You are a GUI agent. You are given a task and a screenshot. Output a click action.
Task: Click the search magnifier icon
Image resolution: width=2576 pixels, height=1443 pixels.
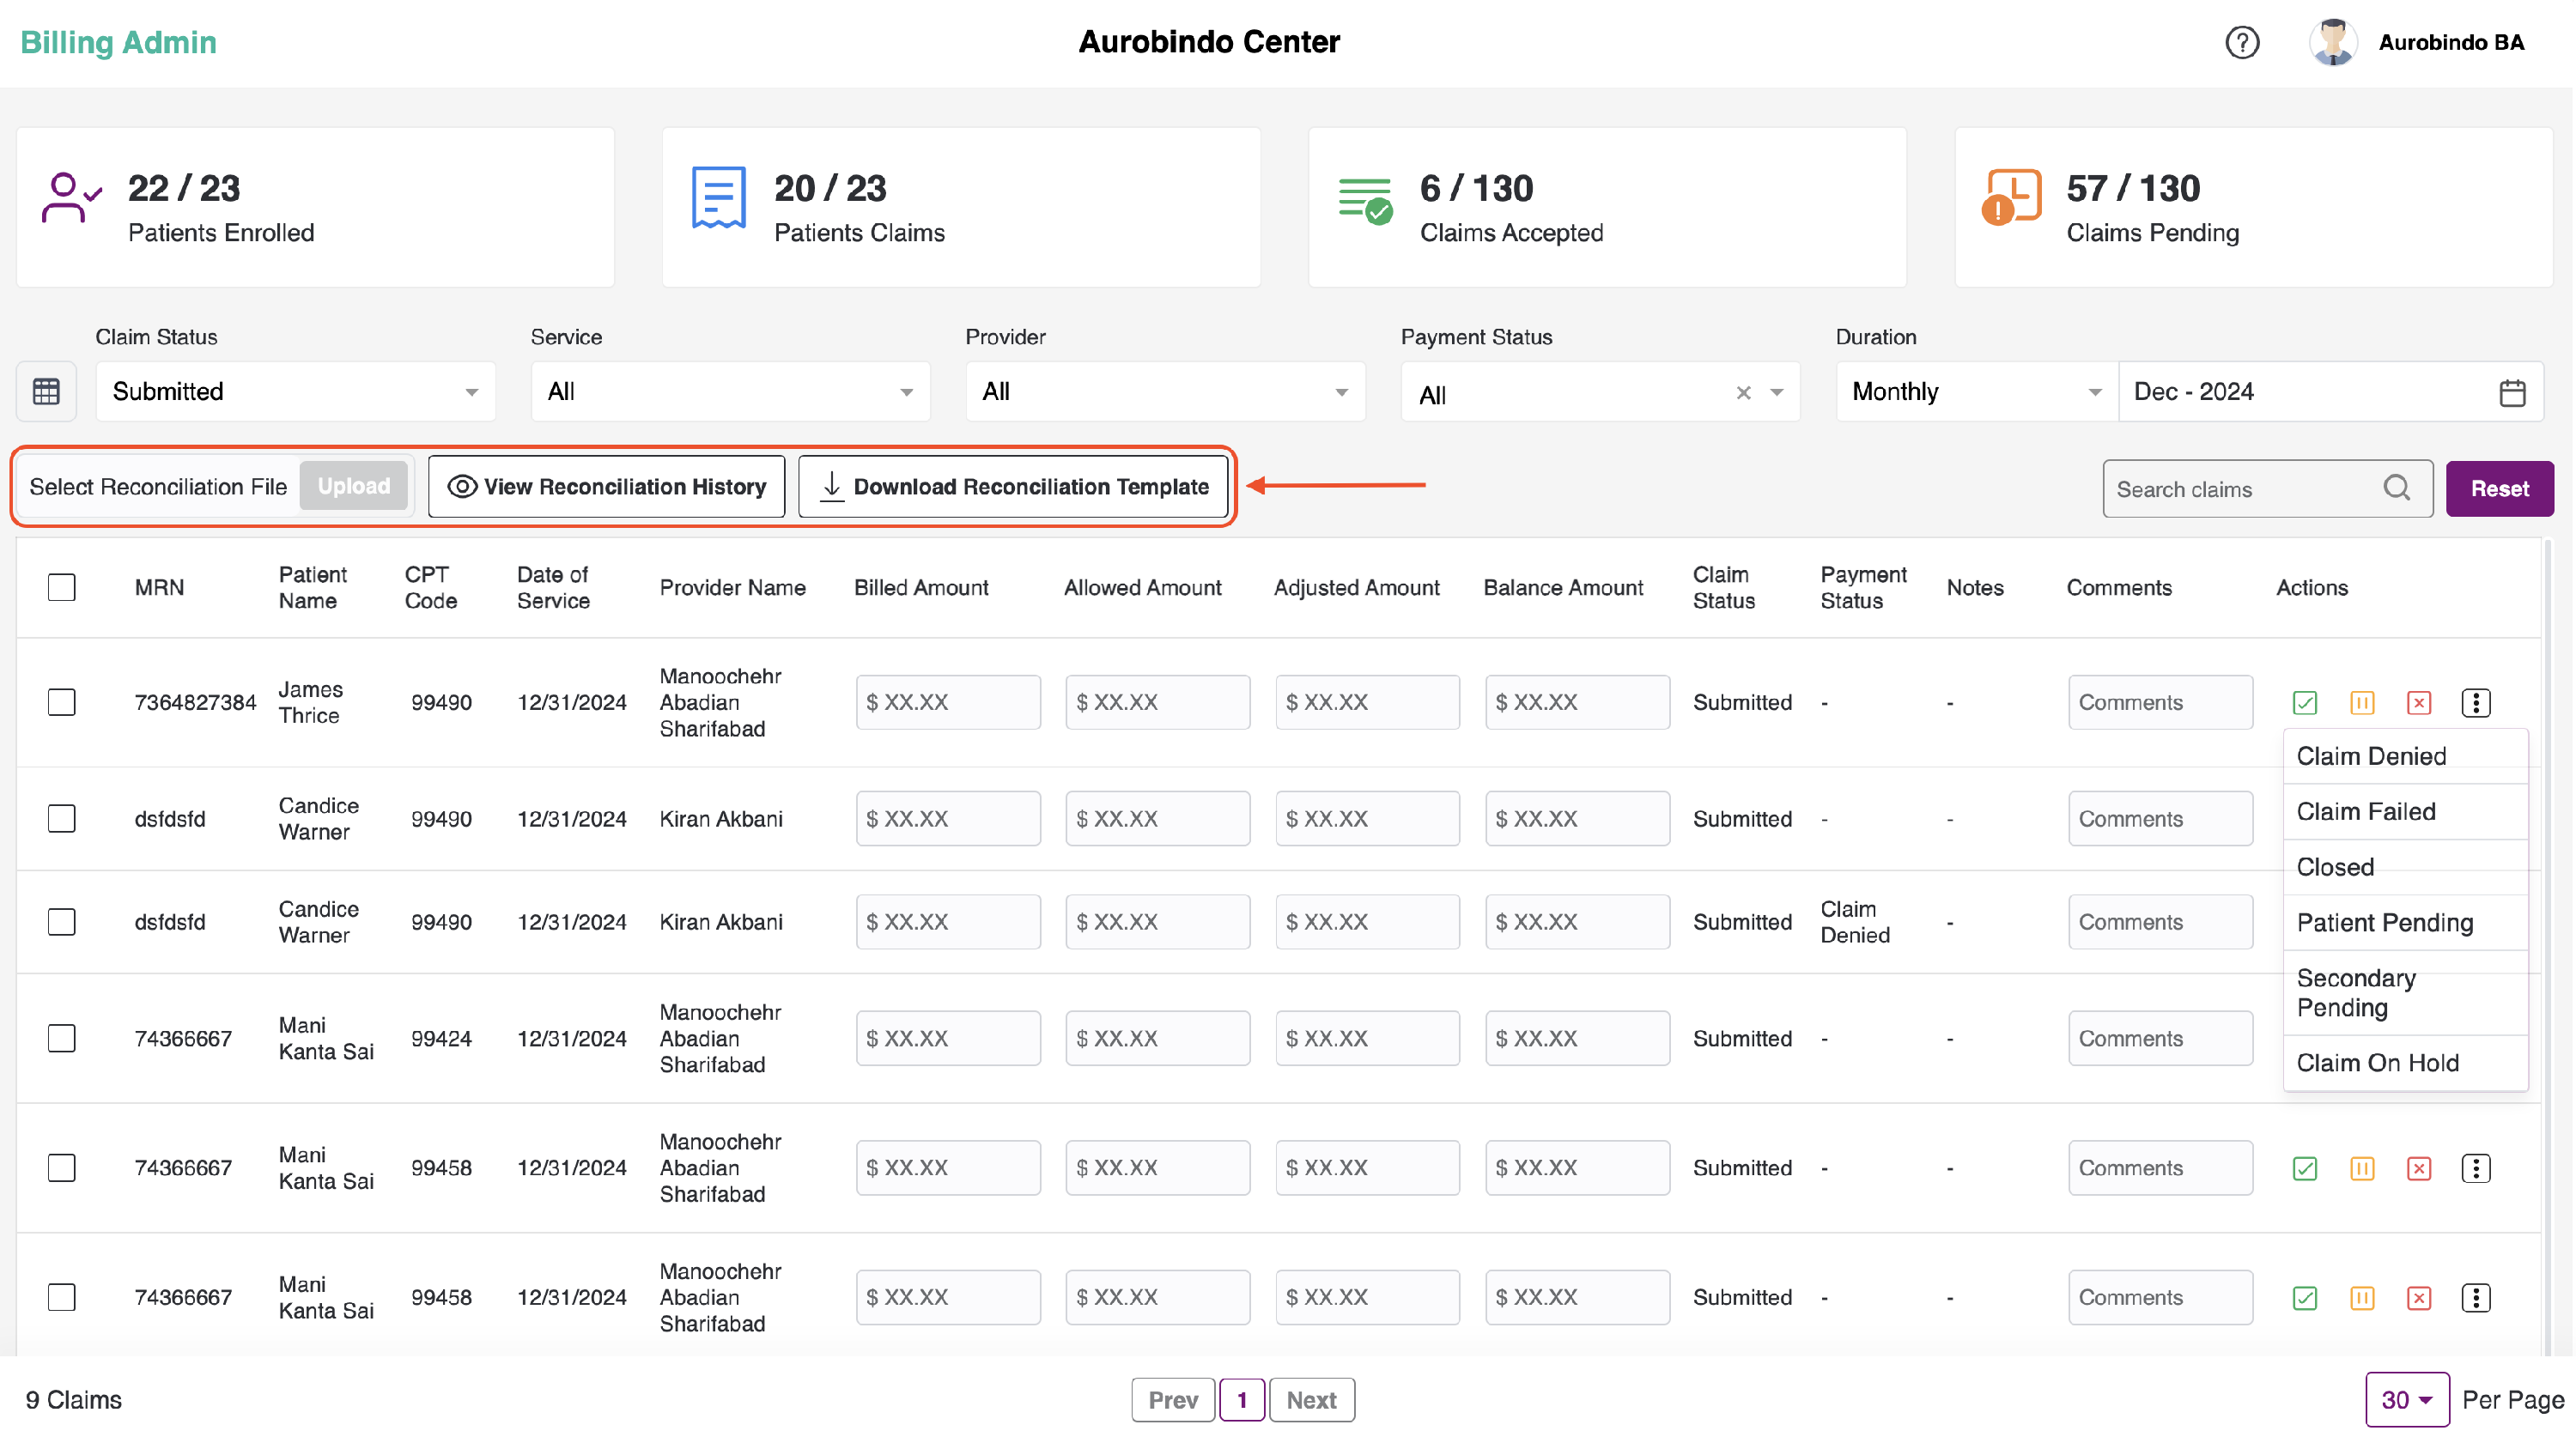point(2397,488)
